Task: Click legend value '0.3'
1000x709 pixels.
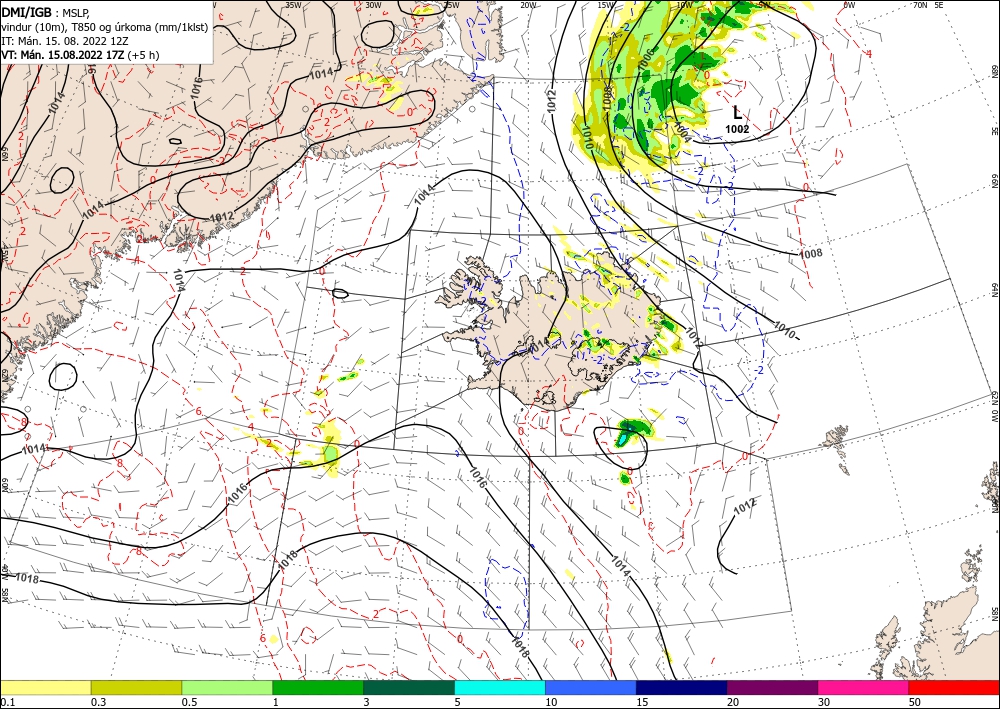Action: 98,702
